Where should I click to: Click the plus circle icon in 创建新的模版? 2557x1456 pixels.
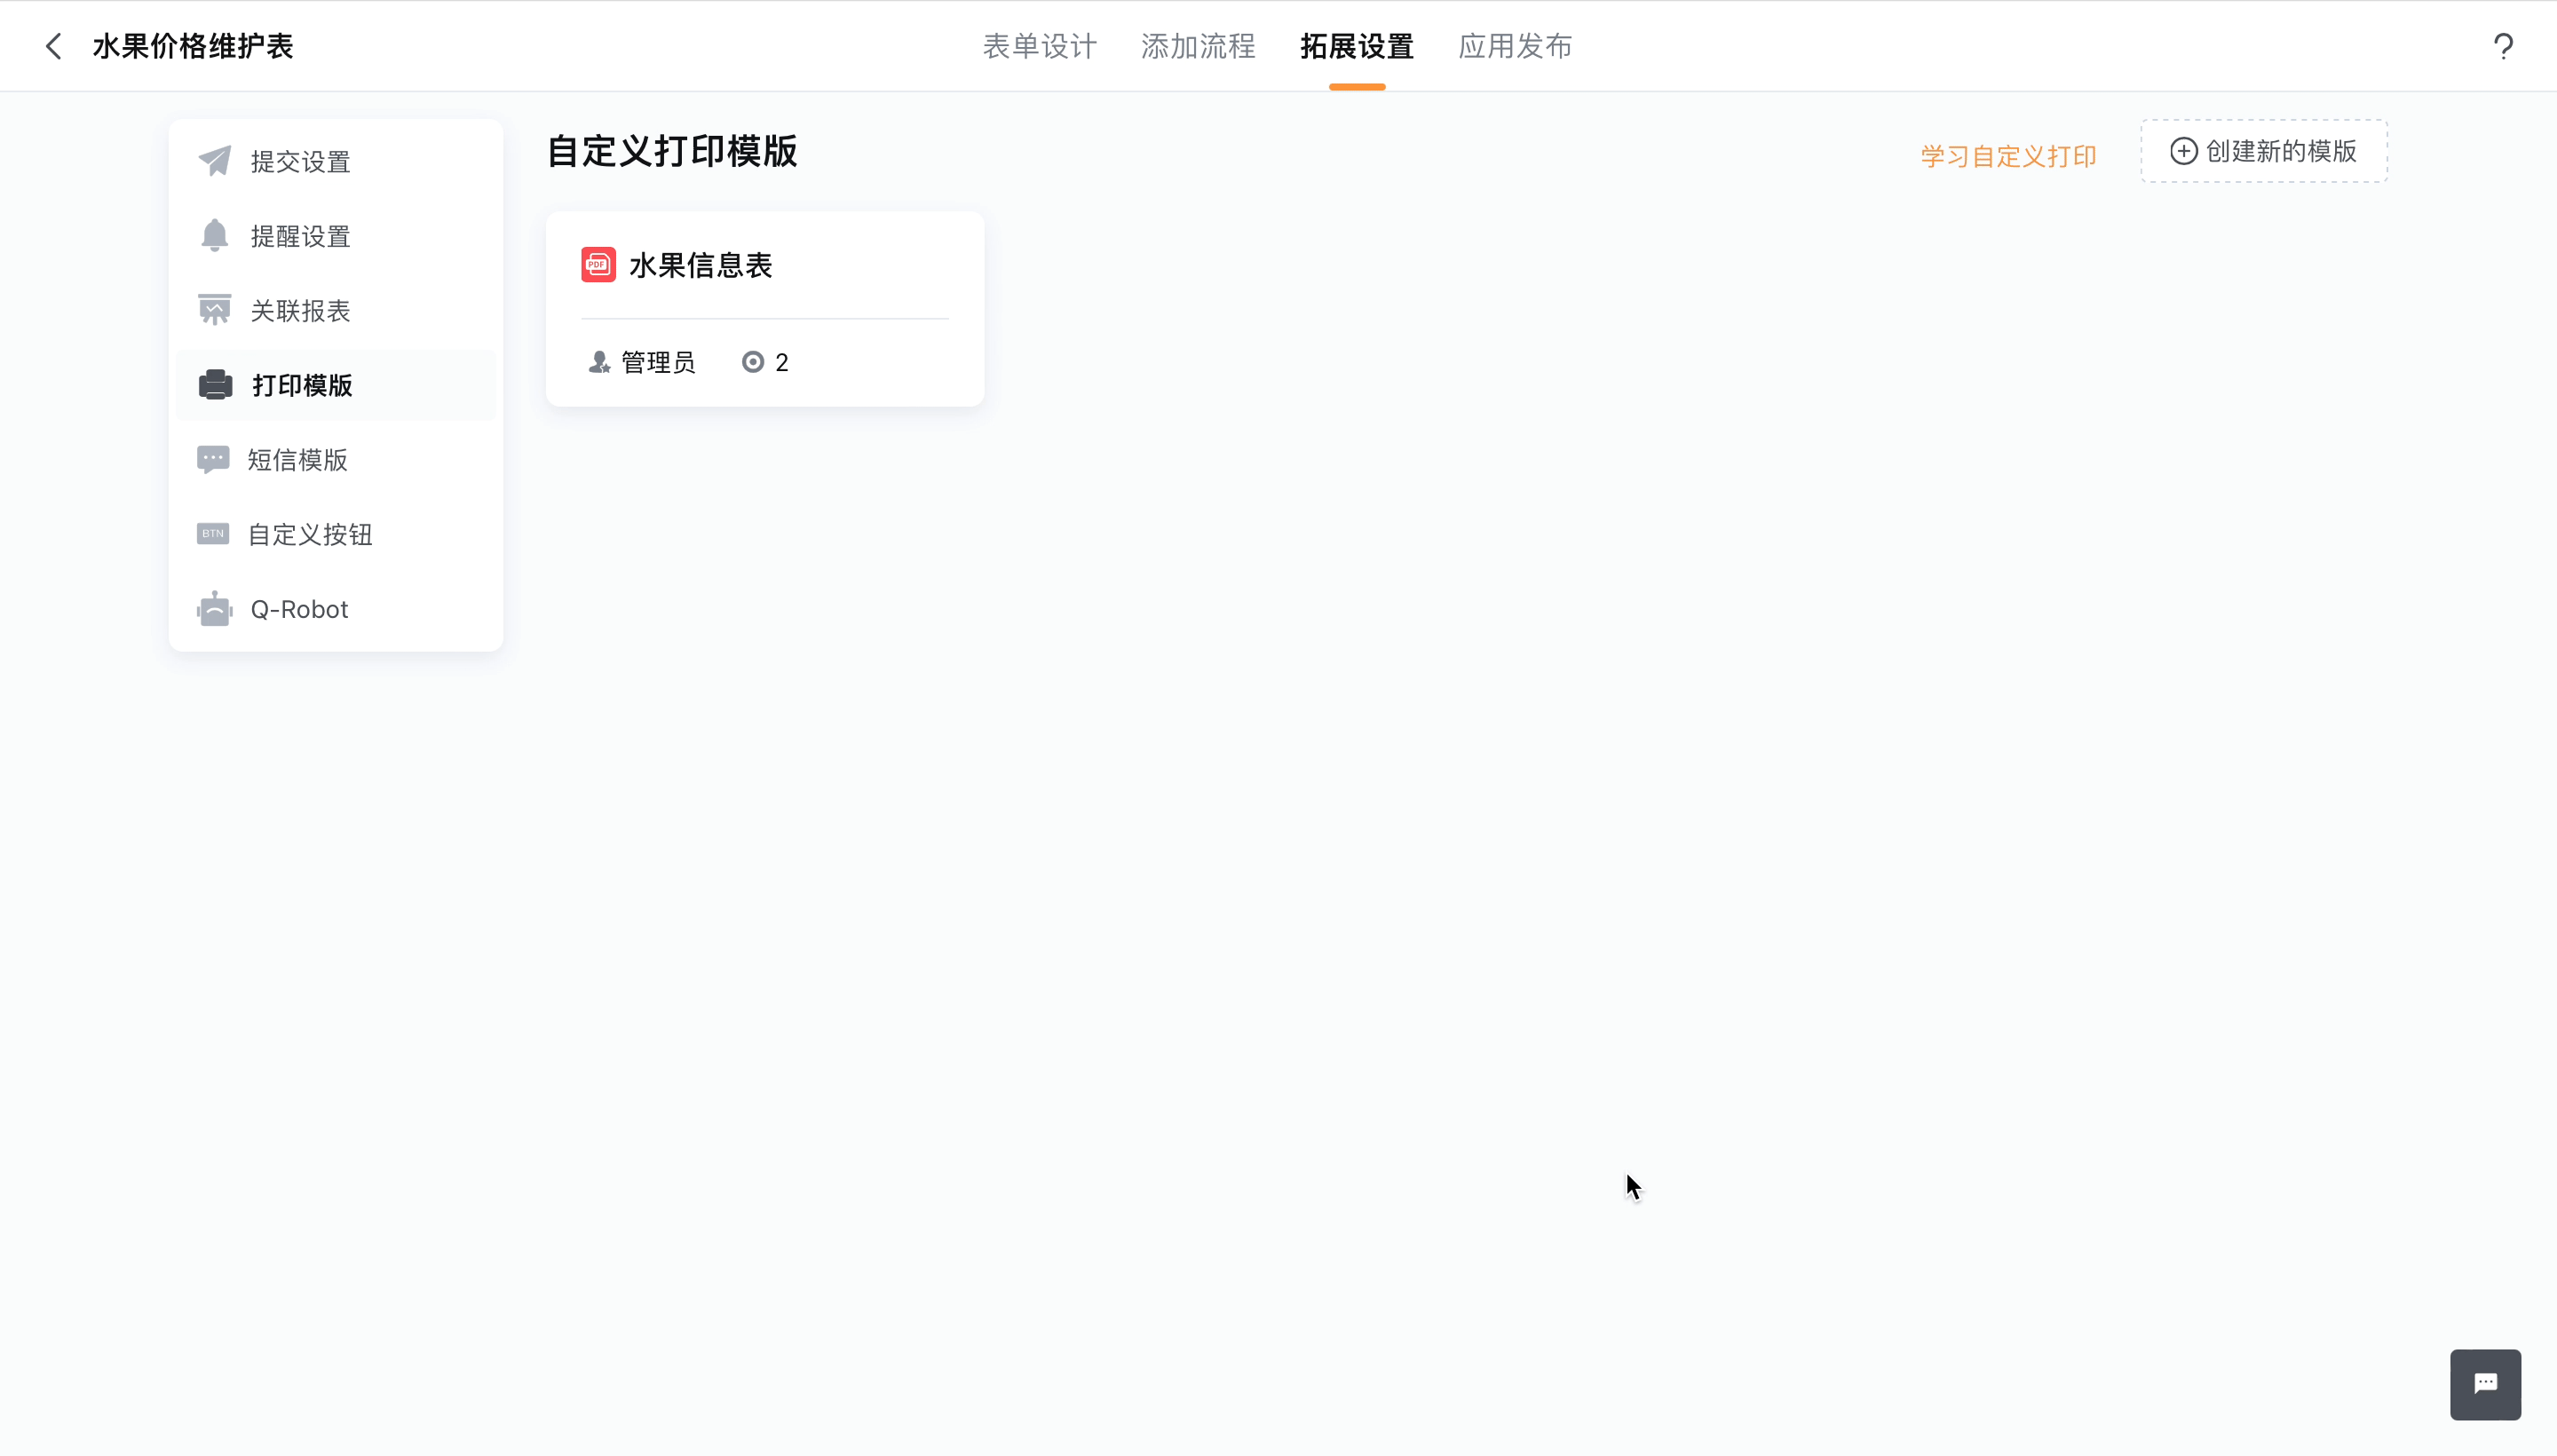[x=2183, y=151]
